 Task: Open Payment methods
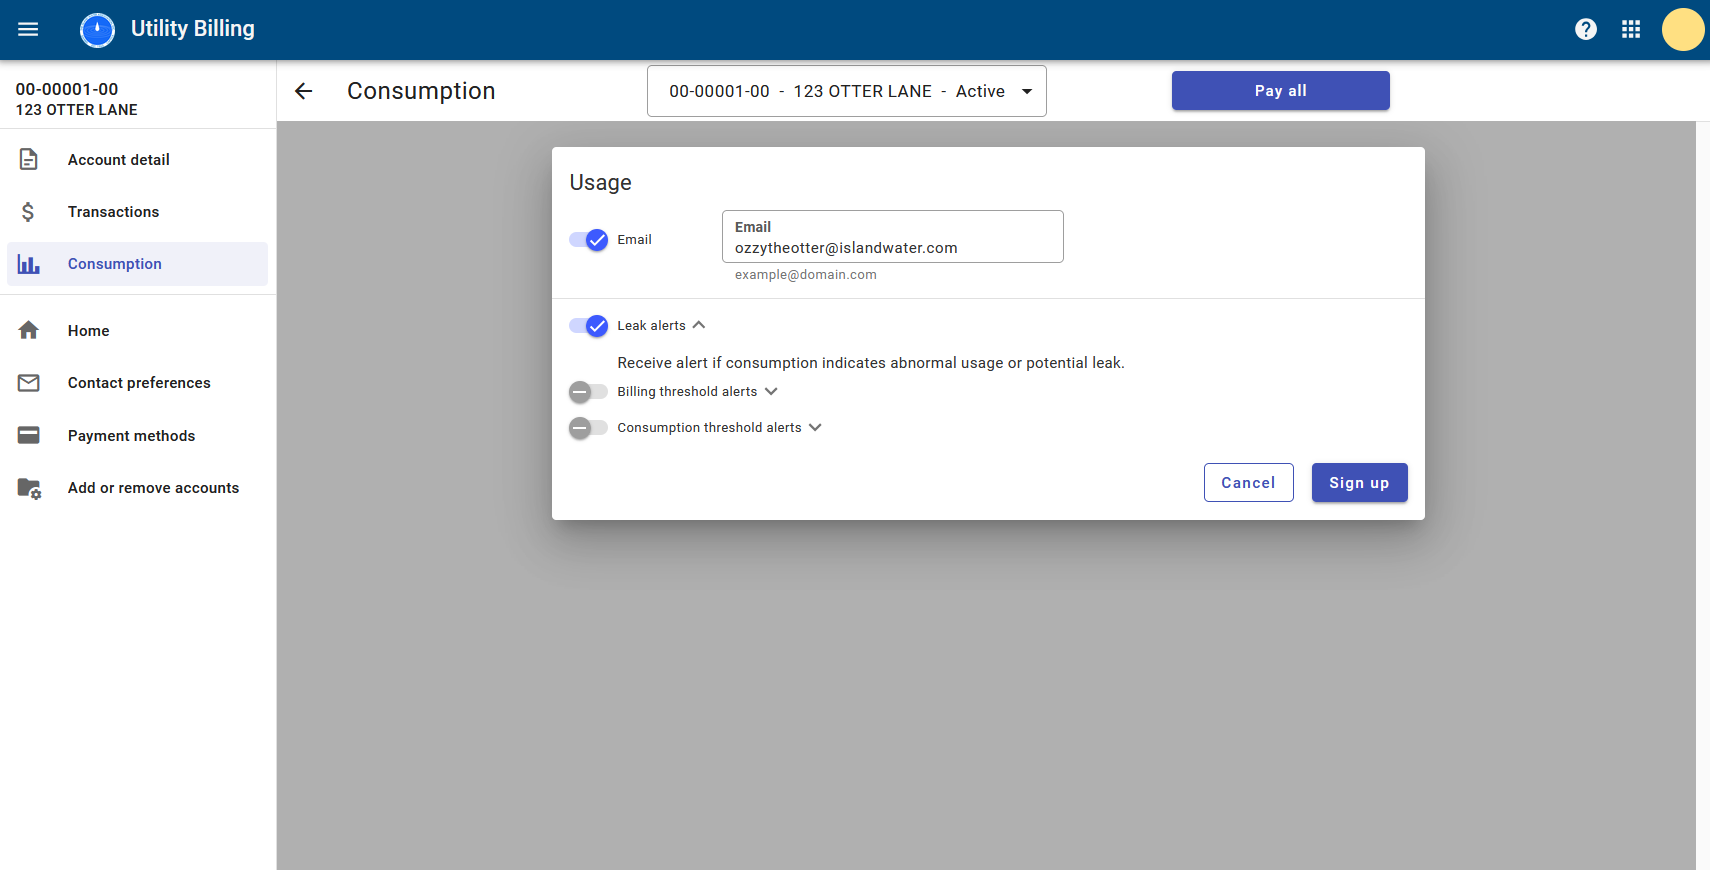[x=137, y=435]
